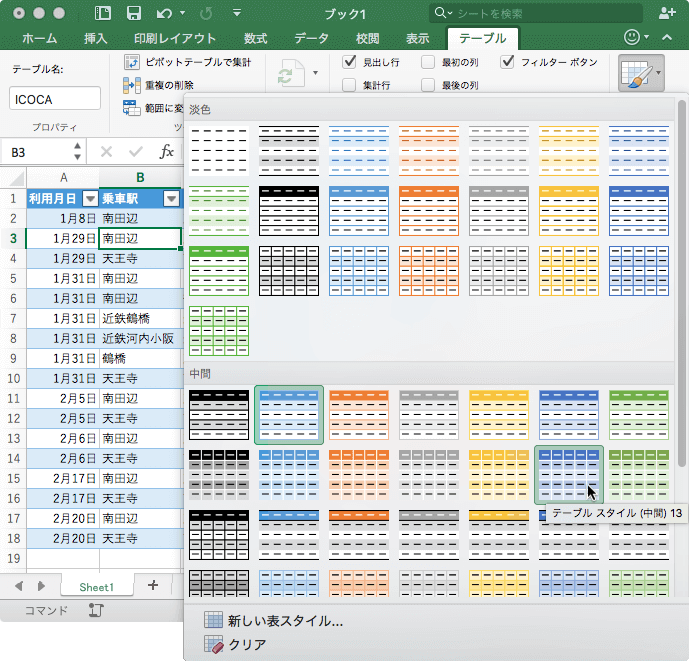Click the fx insert function icon
The image size is (689, 661).
click(167, 152)
